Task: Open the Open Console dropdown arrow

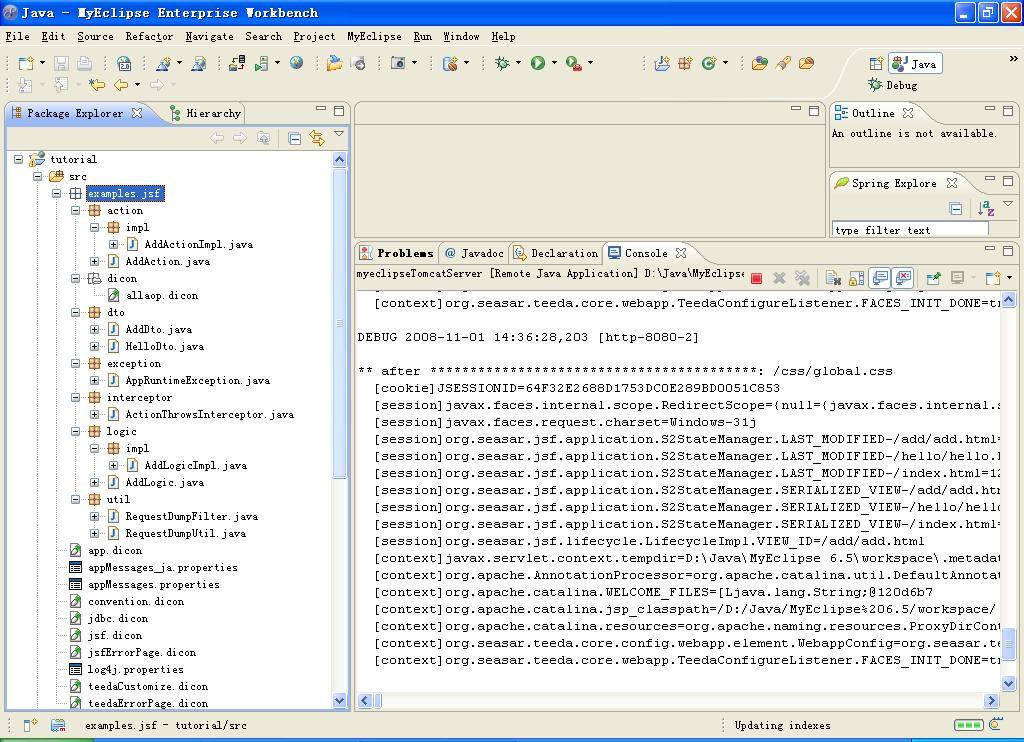Action: pos(1010,278)
